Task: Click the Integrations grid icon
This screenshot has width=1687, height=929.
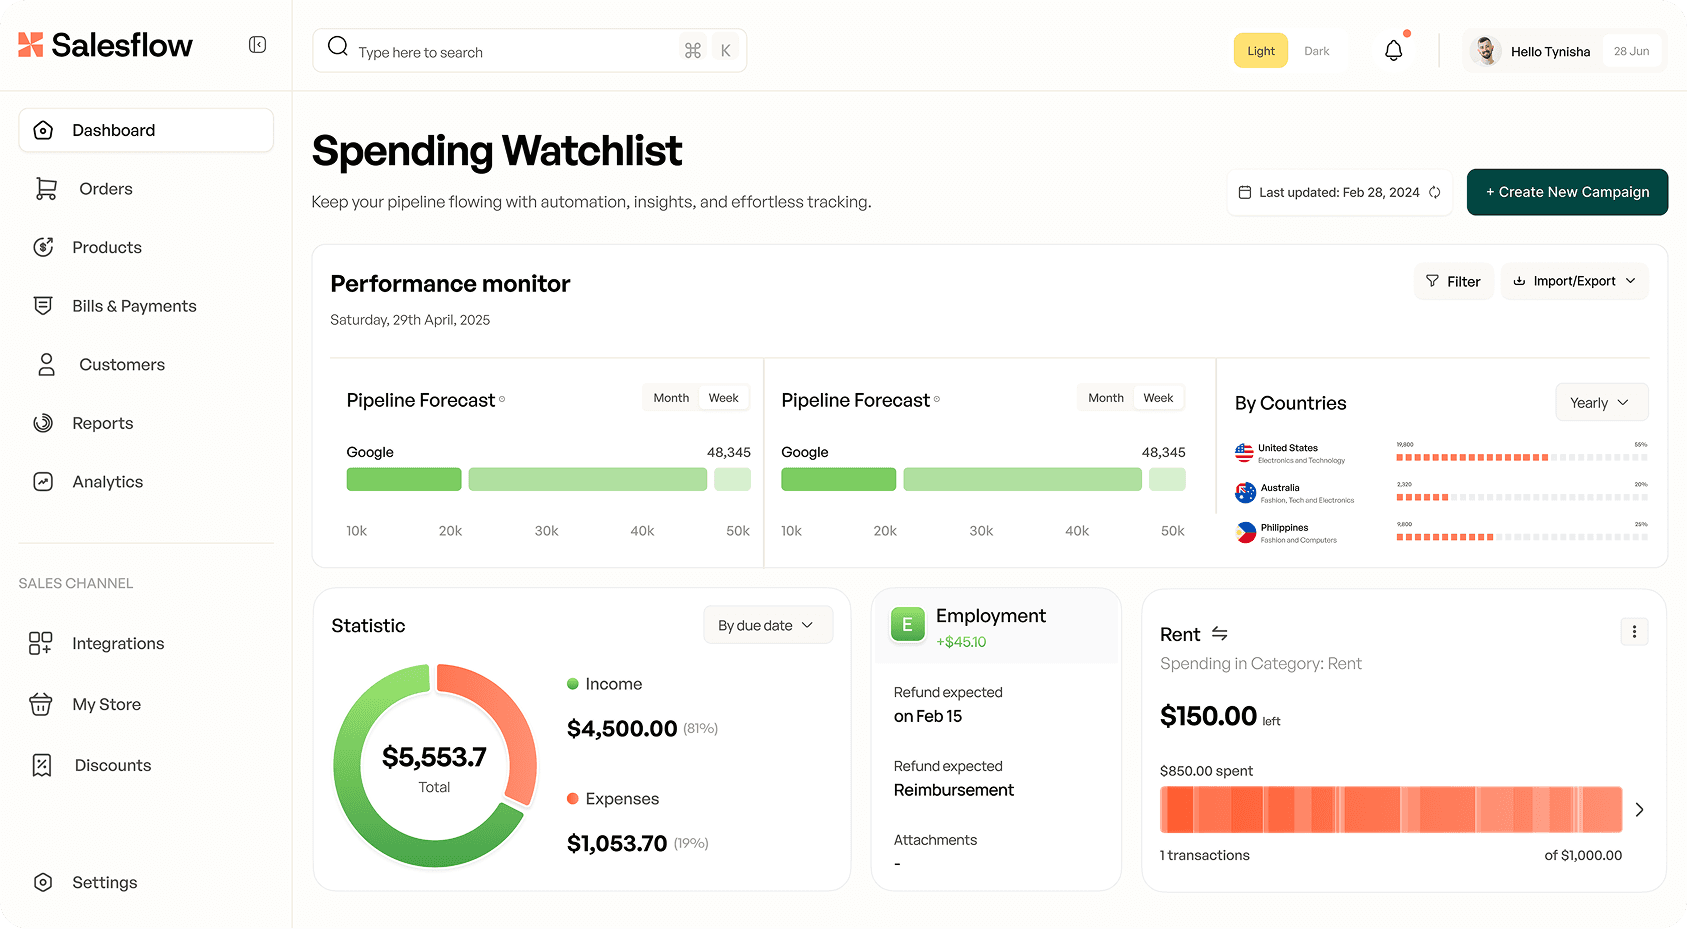Action: (41, 643)
